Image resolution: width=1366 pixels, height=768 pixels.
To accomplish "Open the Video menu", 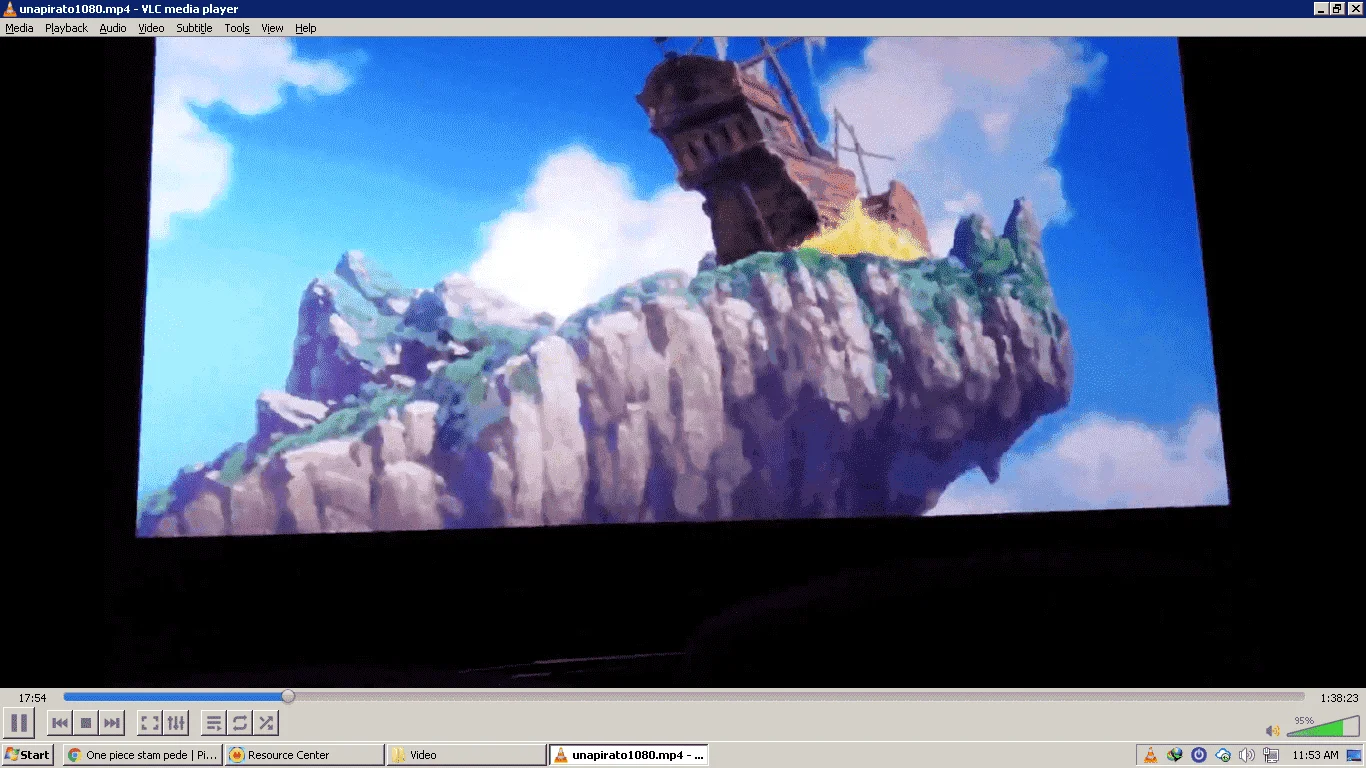I will coord(151,28).
